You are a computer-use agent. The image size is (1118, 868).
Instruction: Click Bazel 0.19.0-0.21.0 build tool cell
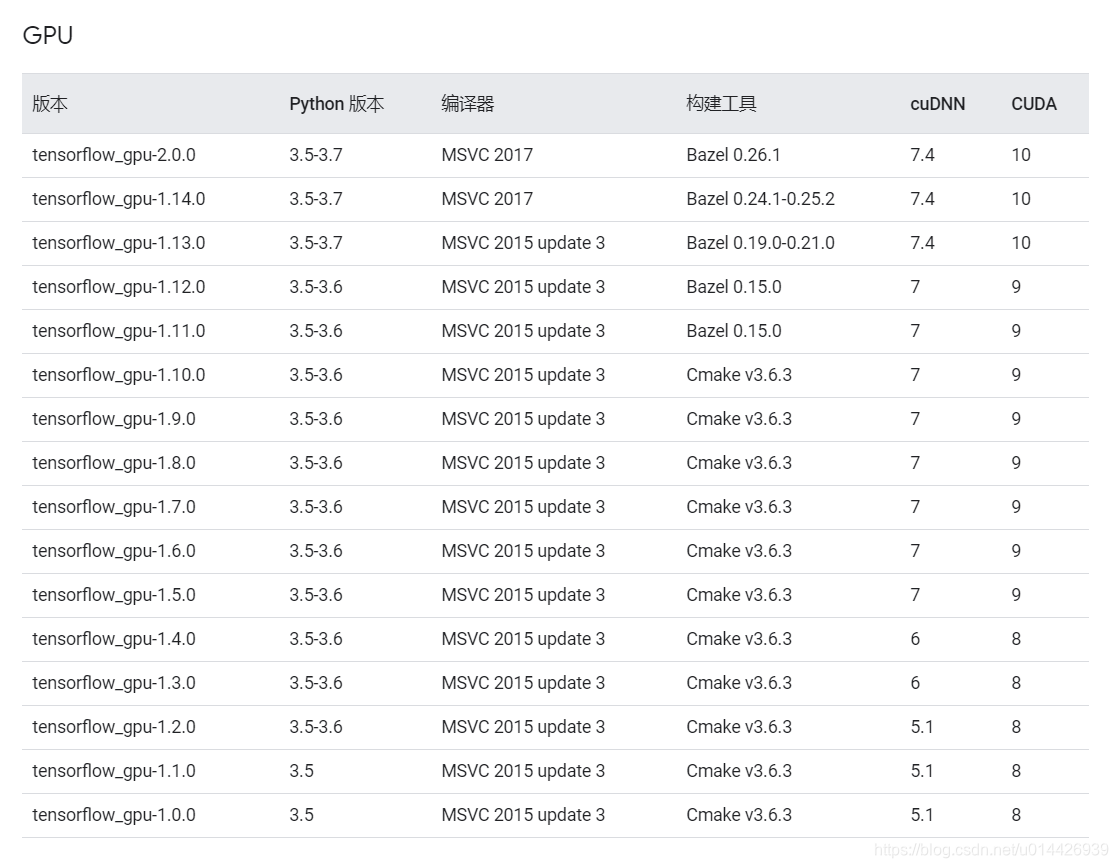click(760, 243)
